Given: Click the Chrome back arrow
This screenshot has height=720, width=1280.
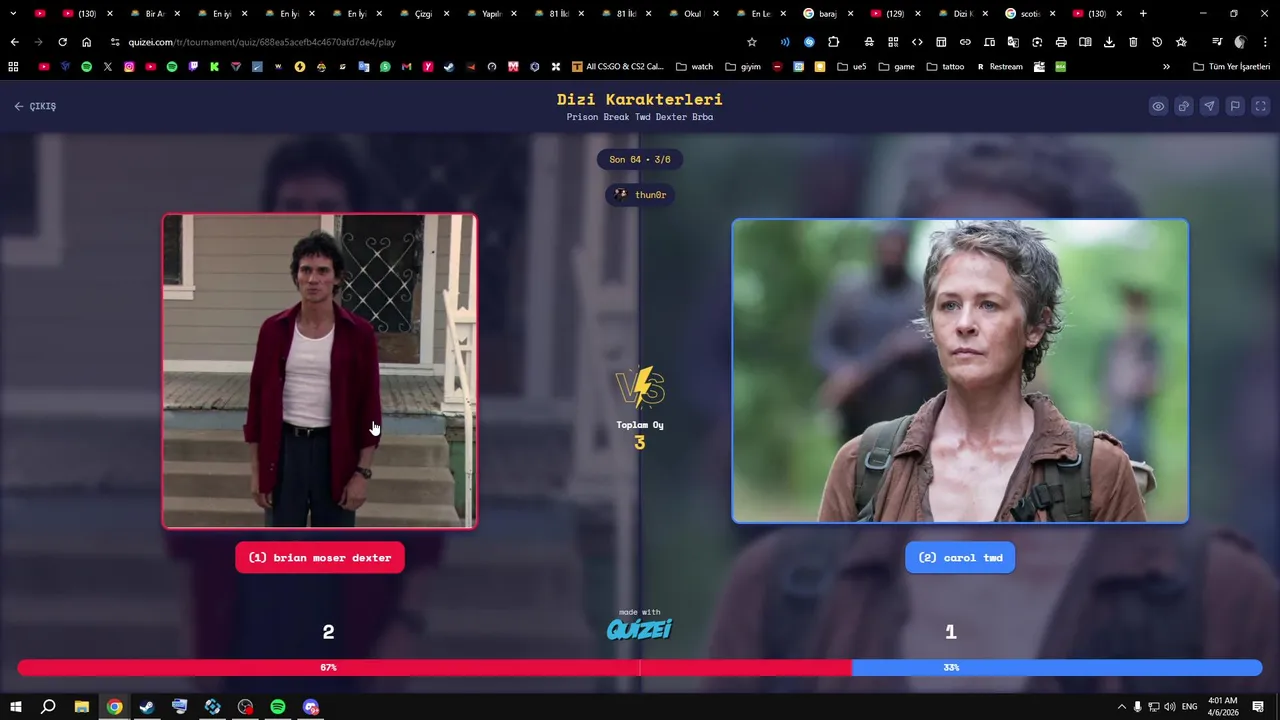Looking at the screenshot, I should click(x=14, y=42).
